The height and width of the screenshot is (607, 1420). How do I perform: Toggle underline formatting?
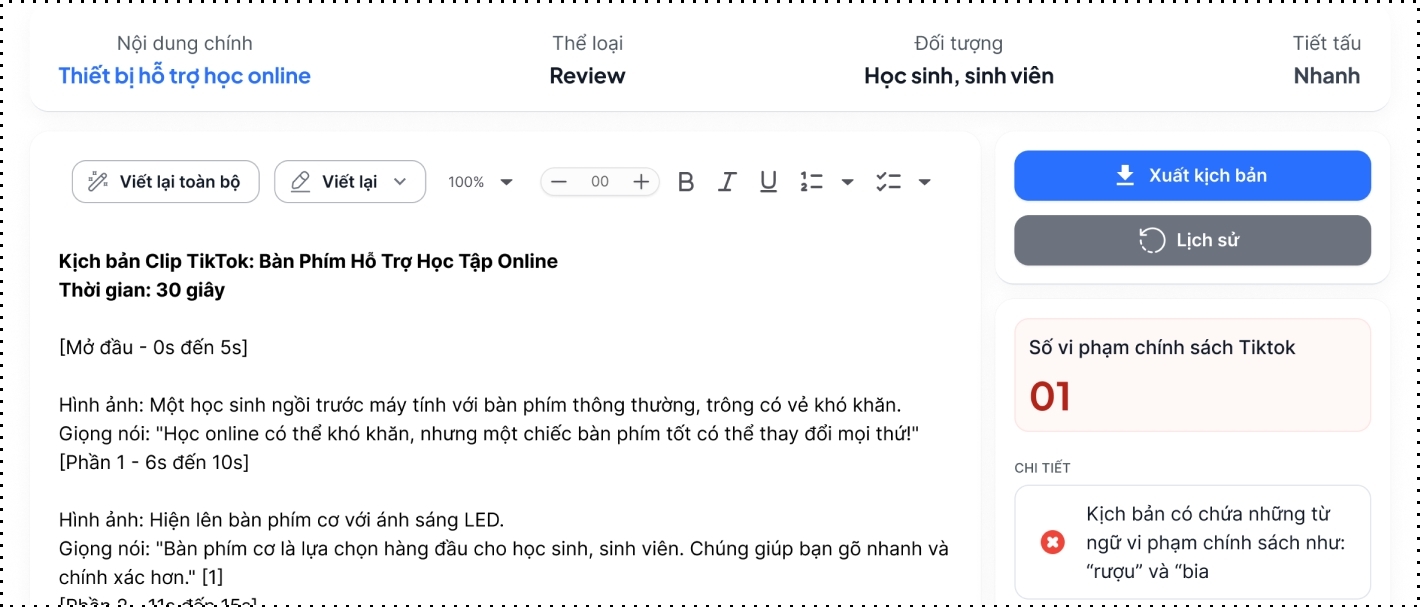pyautogui.click(x=768, y=182)
